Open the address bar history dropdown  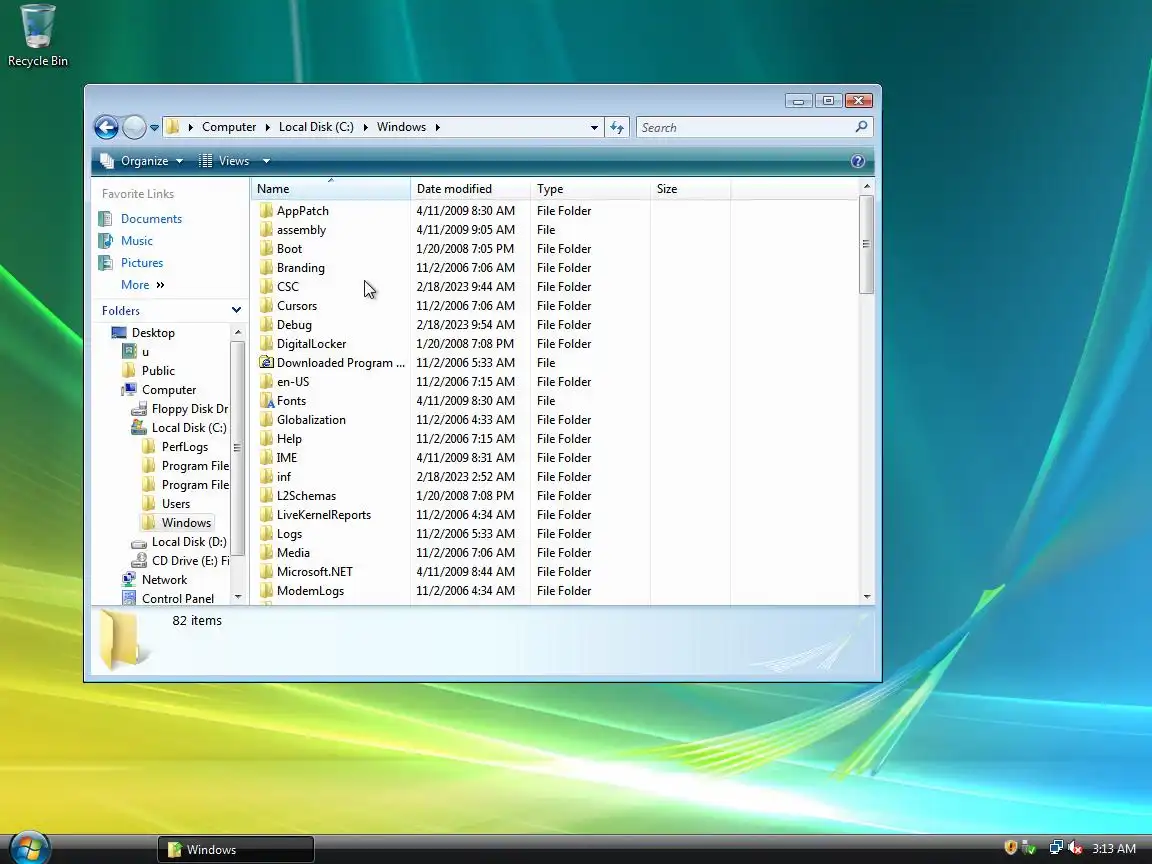pos(594,128)
